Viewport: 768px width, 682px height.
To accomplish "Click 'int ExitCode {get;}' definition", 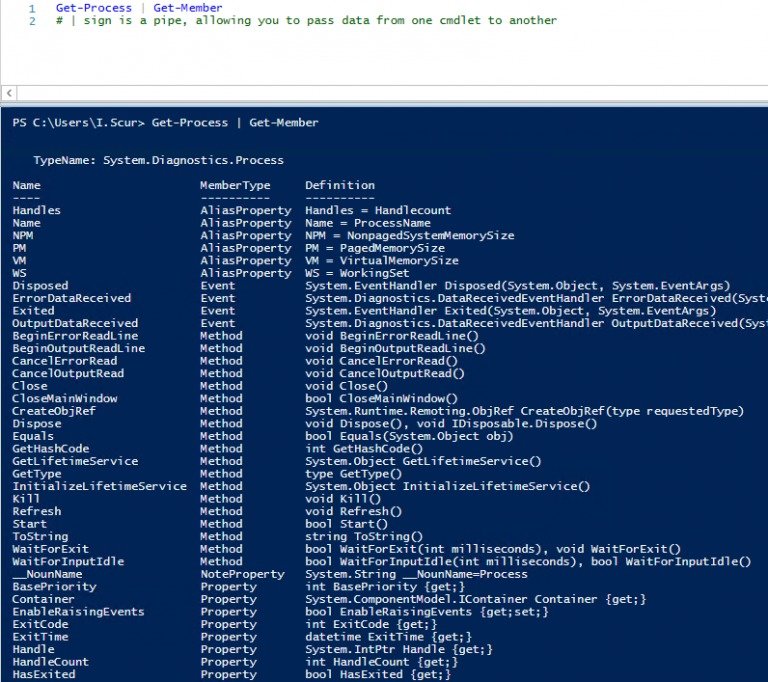I will (371, 624).
